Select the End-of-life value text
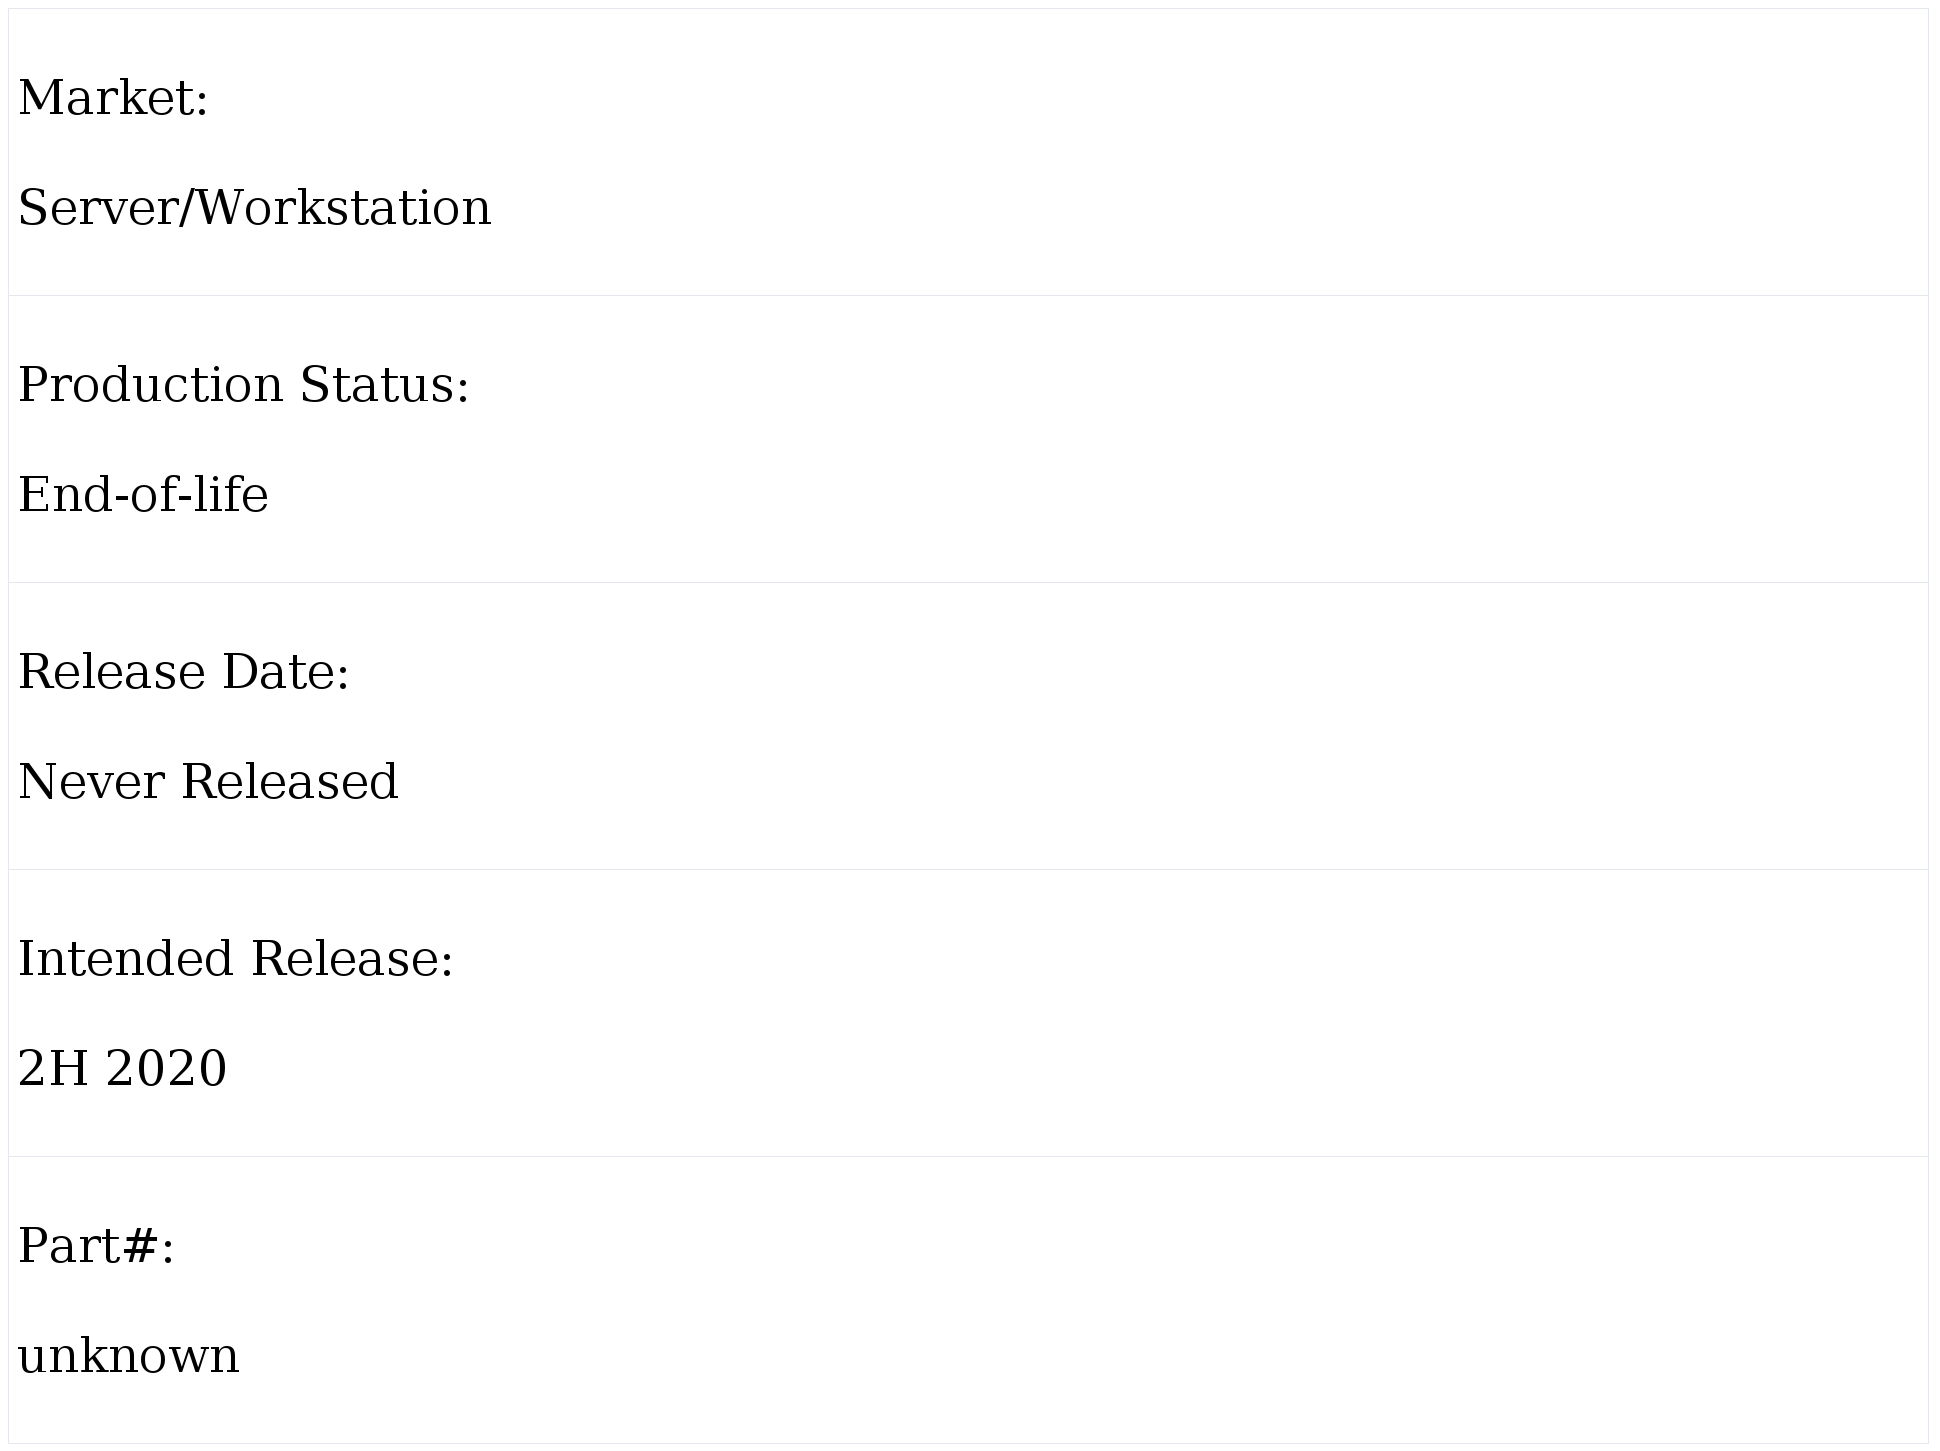 (143, 496)
